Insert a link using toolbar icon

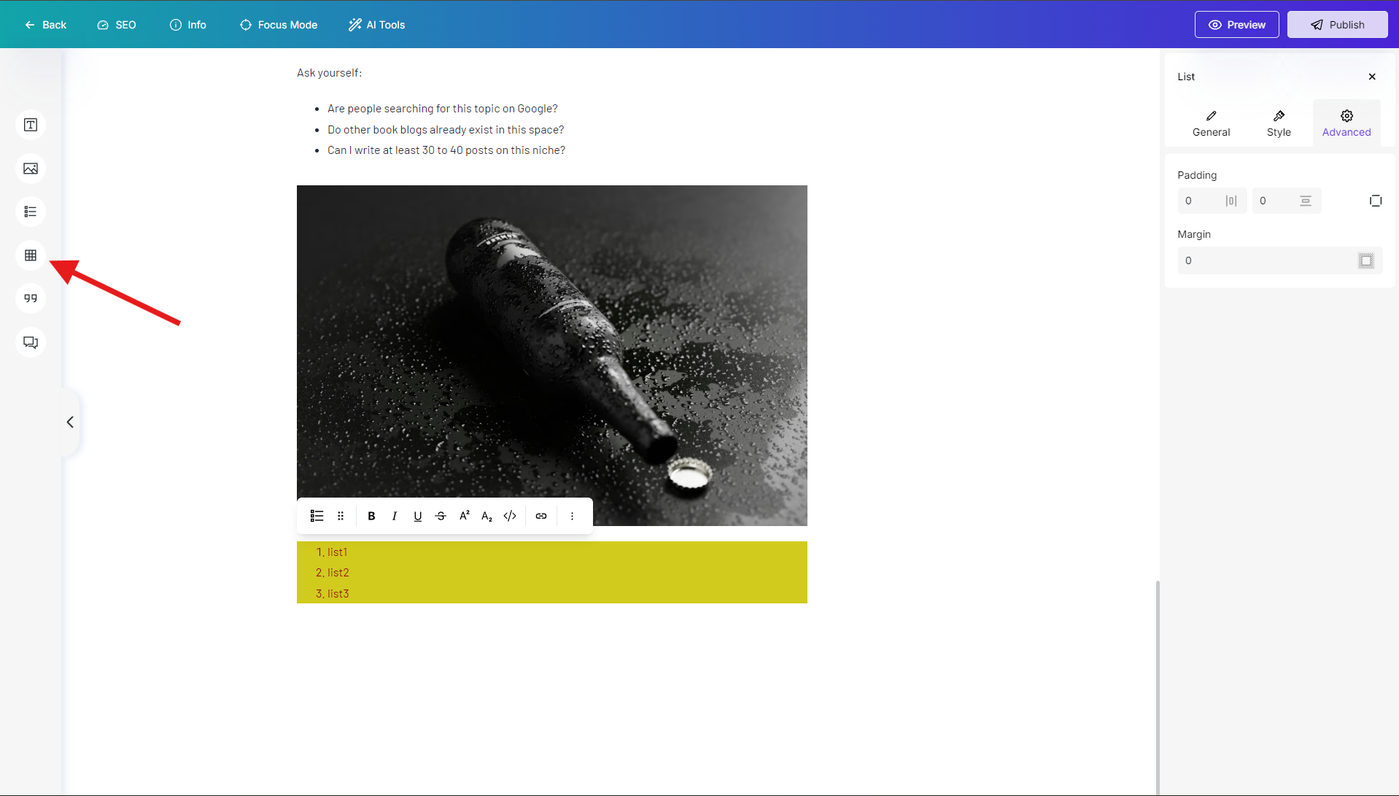[541, 516]
